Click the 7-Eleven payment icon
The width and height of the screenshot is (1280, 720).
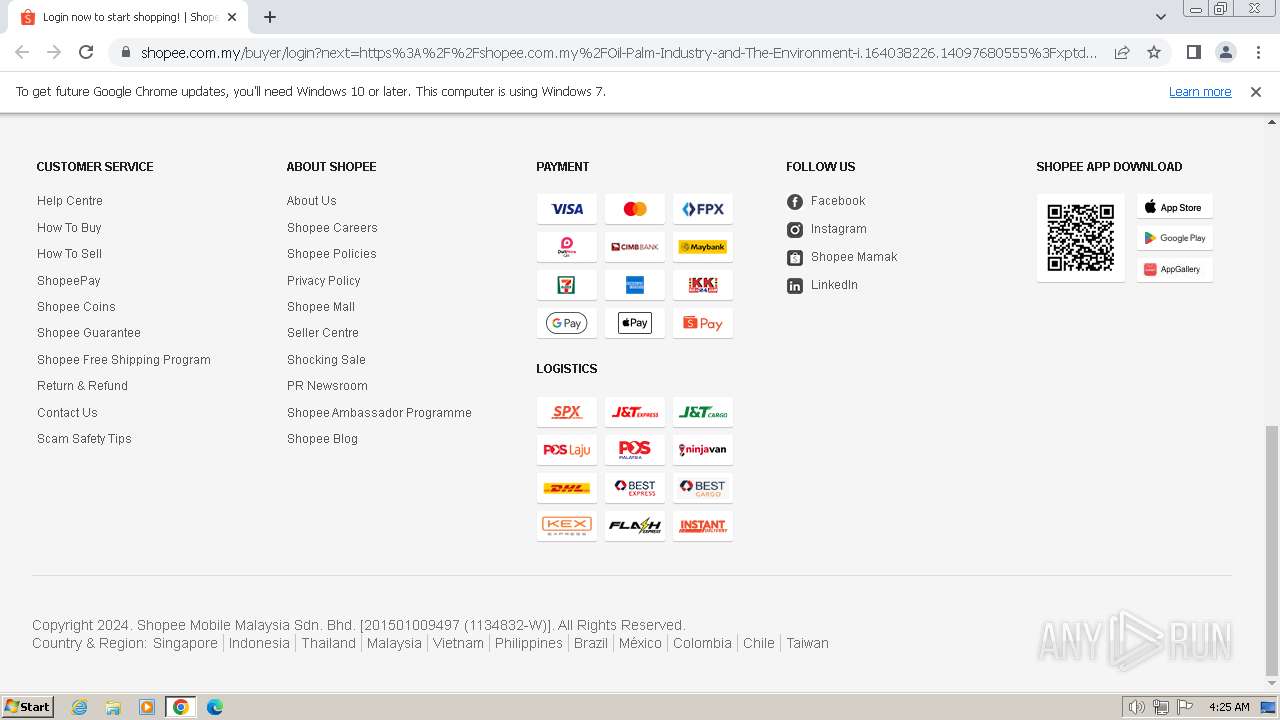(567, 285)
